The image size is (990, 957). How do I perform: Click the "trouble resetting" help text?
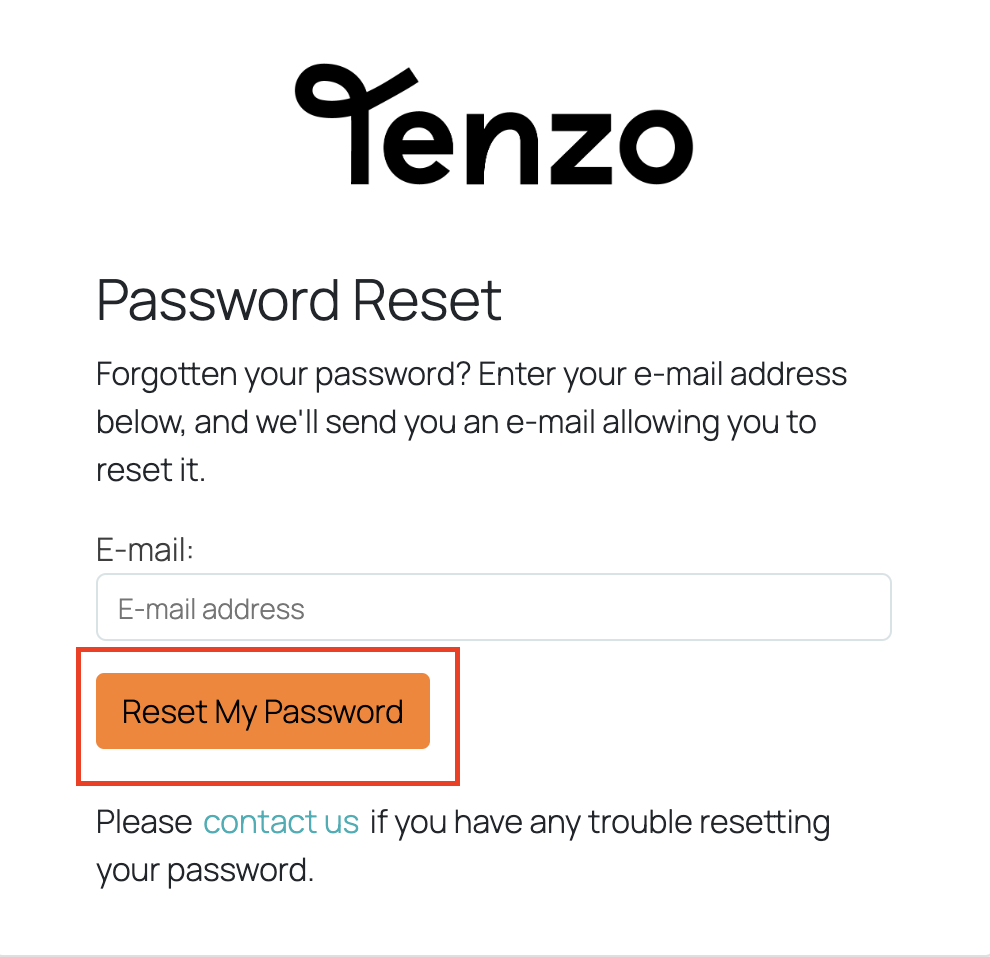click(709, 823)
